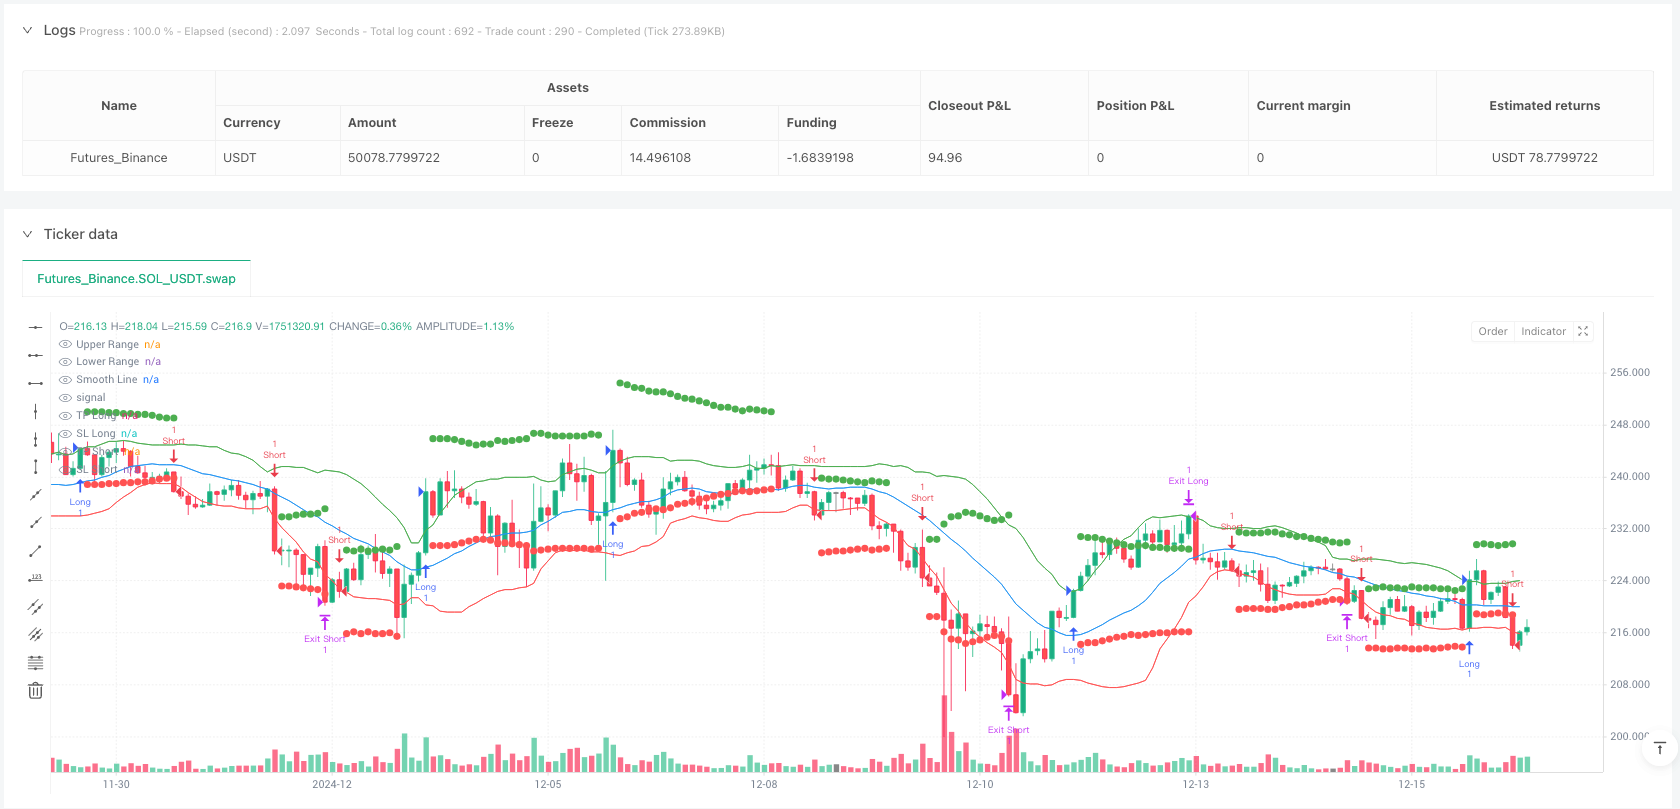Toggle visibility of Lower Range line

click(66, 362)
